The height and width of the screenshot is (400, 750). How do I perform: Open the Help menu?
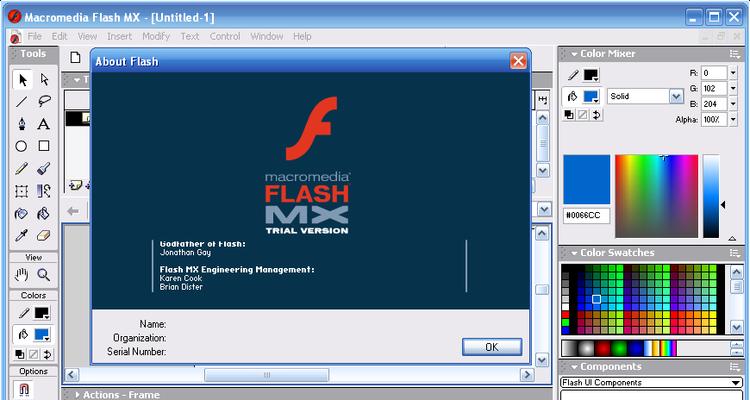pyautogui.click(x=302, y=36)
